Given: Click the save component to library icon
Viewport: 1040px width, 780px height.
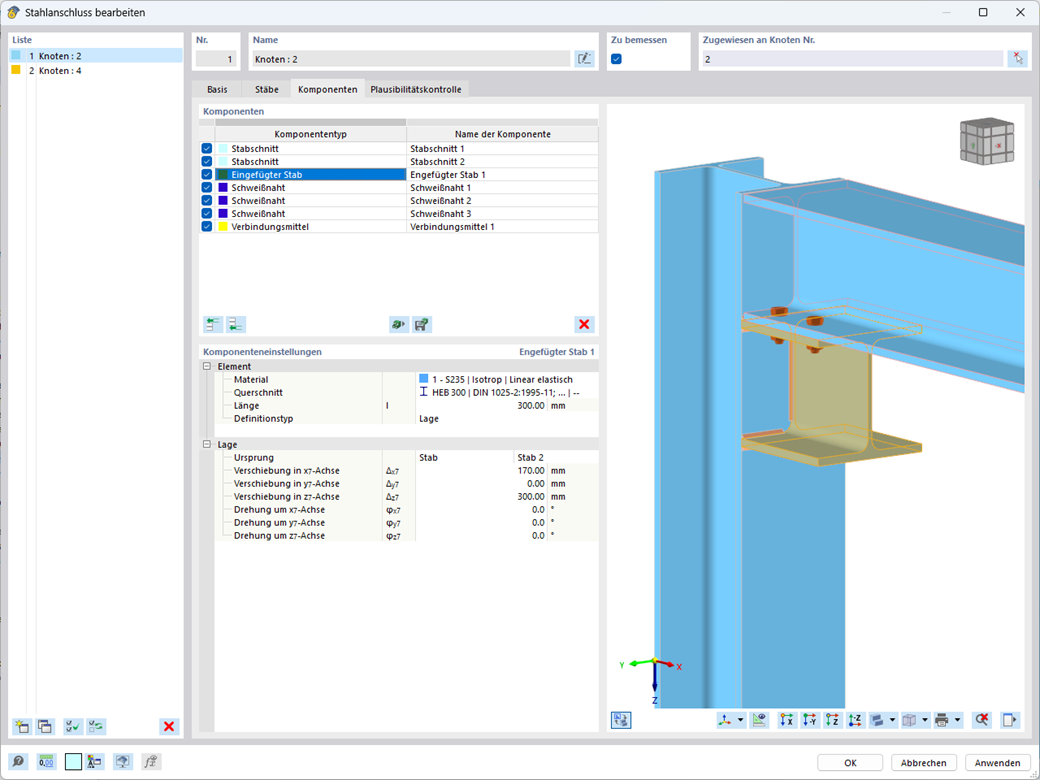Looking at the screenshot, I should [422, 324].
